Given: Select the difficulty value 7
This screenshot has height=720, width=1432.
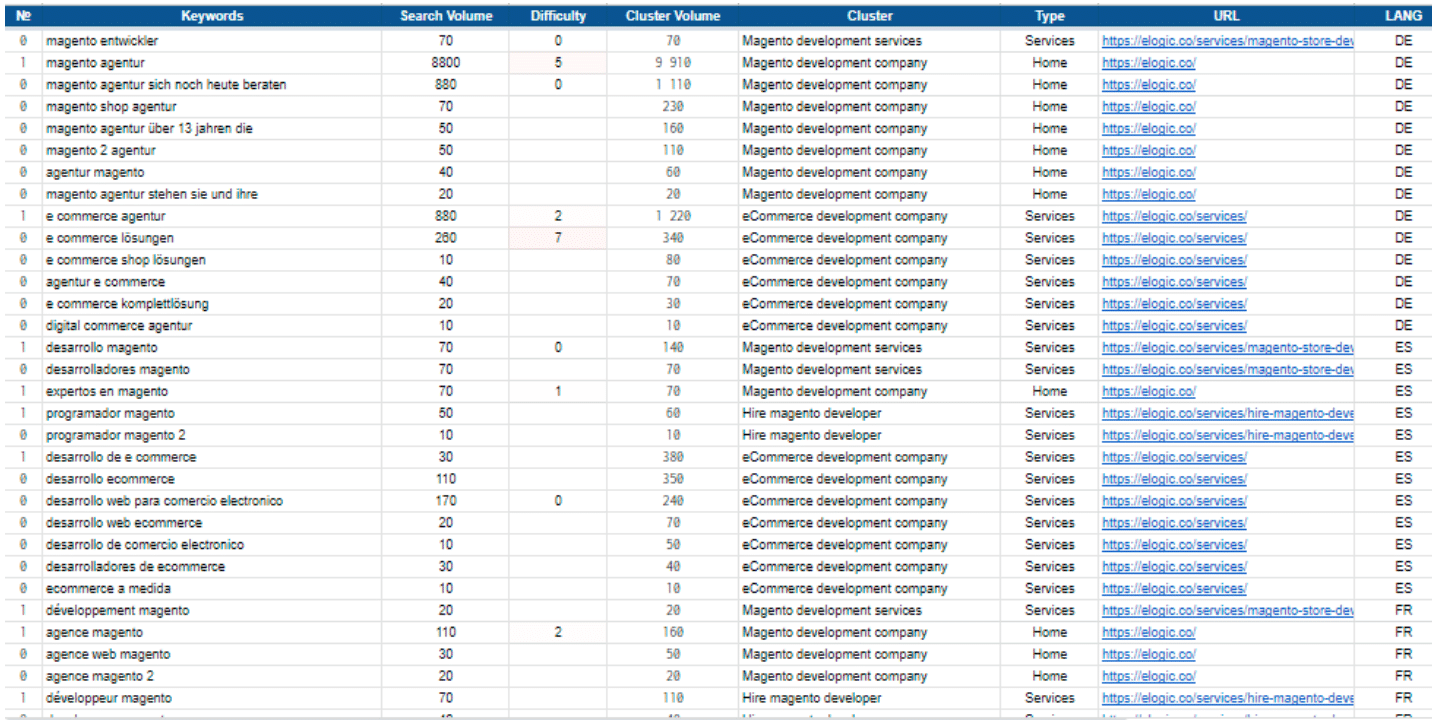Looking at the screenshot, I should coord(558,238).
